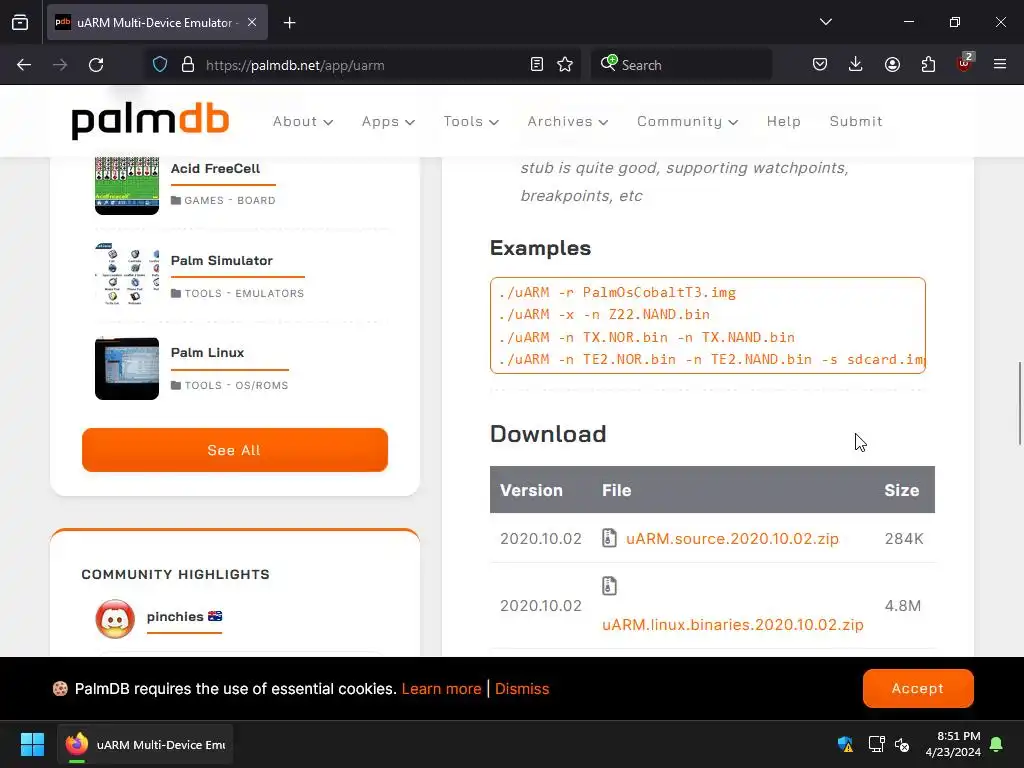Viewport: 1024px width, 768px height.
Task: Click the Version column header
Action: [532, 490]
